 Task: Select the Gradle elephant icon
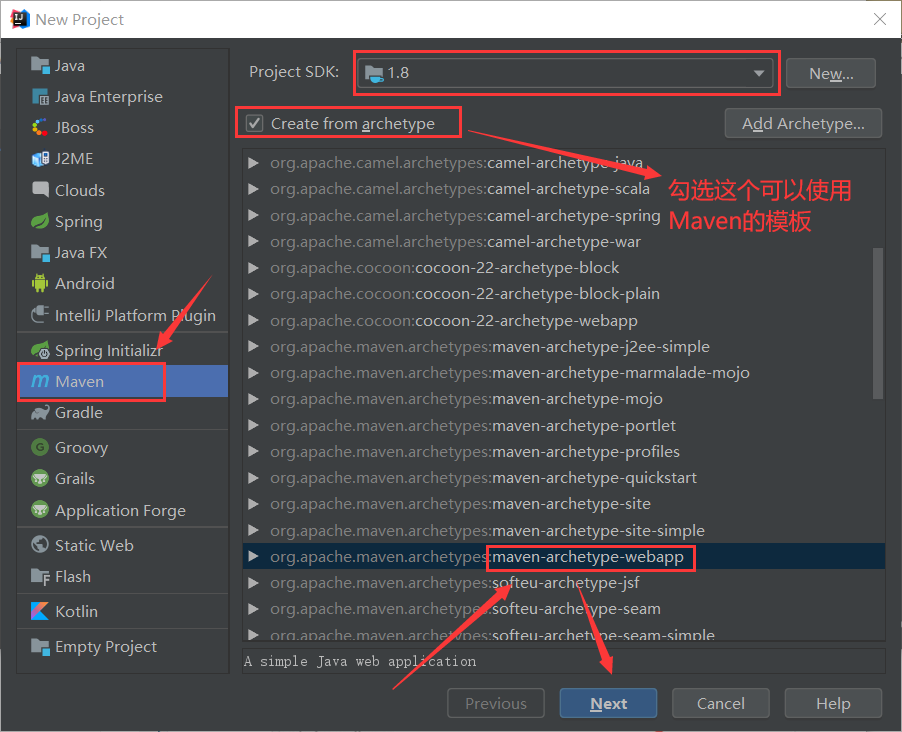click(40, 413)
